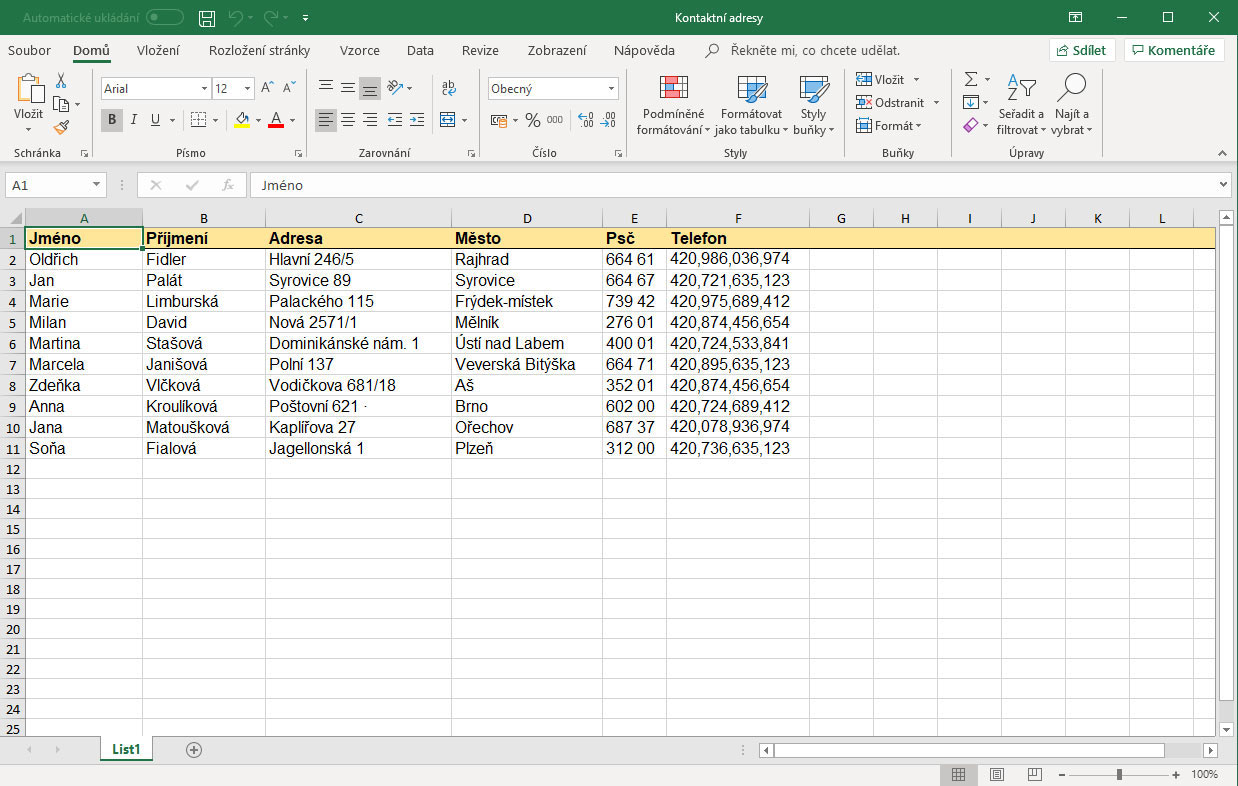This screenshot has height=786, width=1238.
Task: Open Najít a vybrat menu
Action: tap(1072, 106)
